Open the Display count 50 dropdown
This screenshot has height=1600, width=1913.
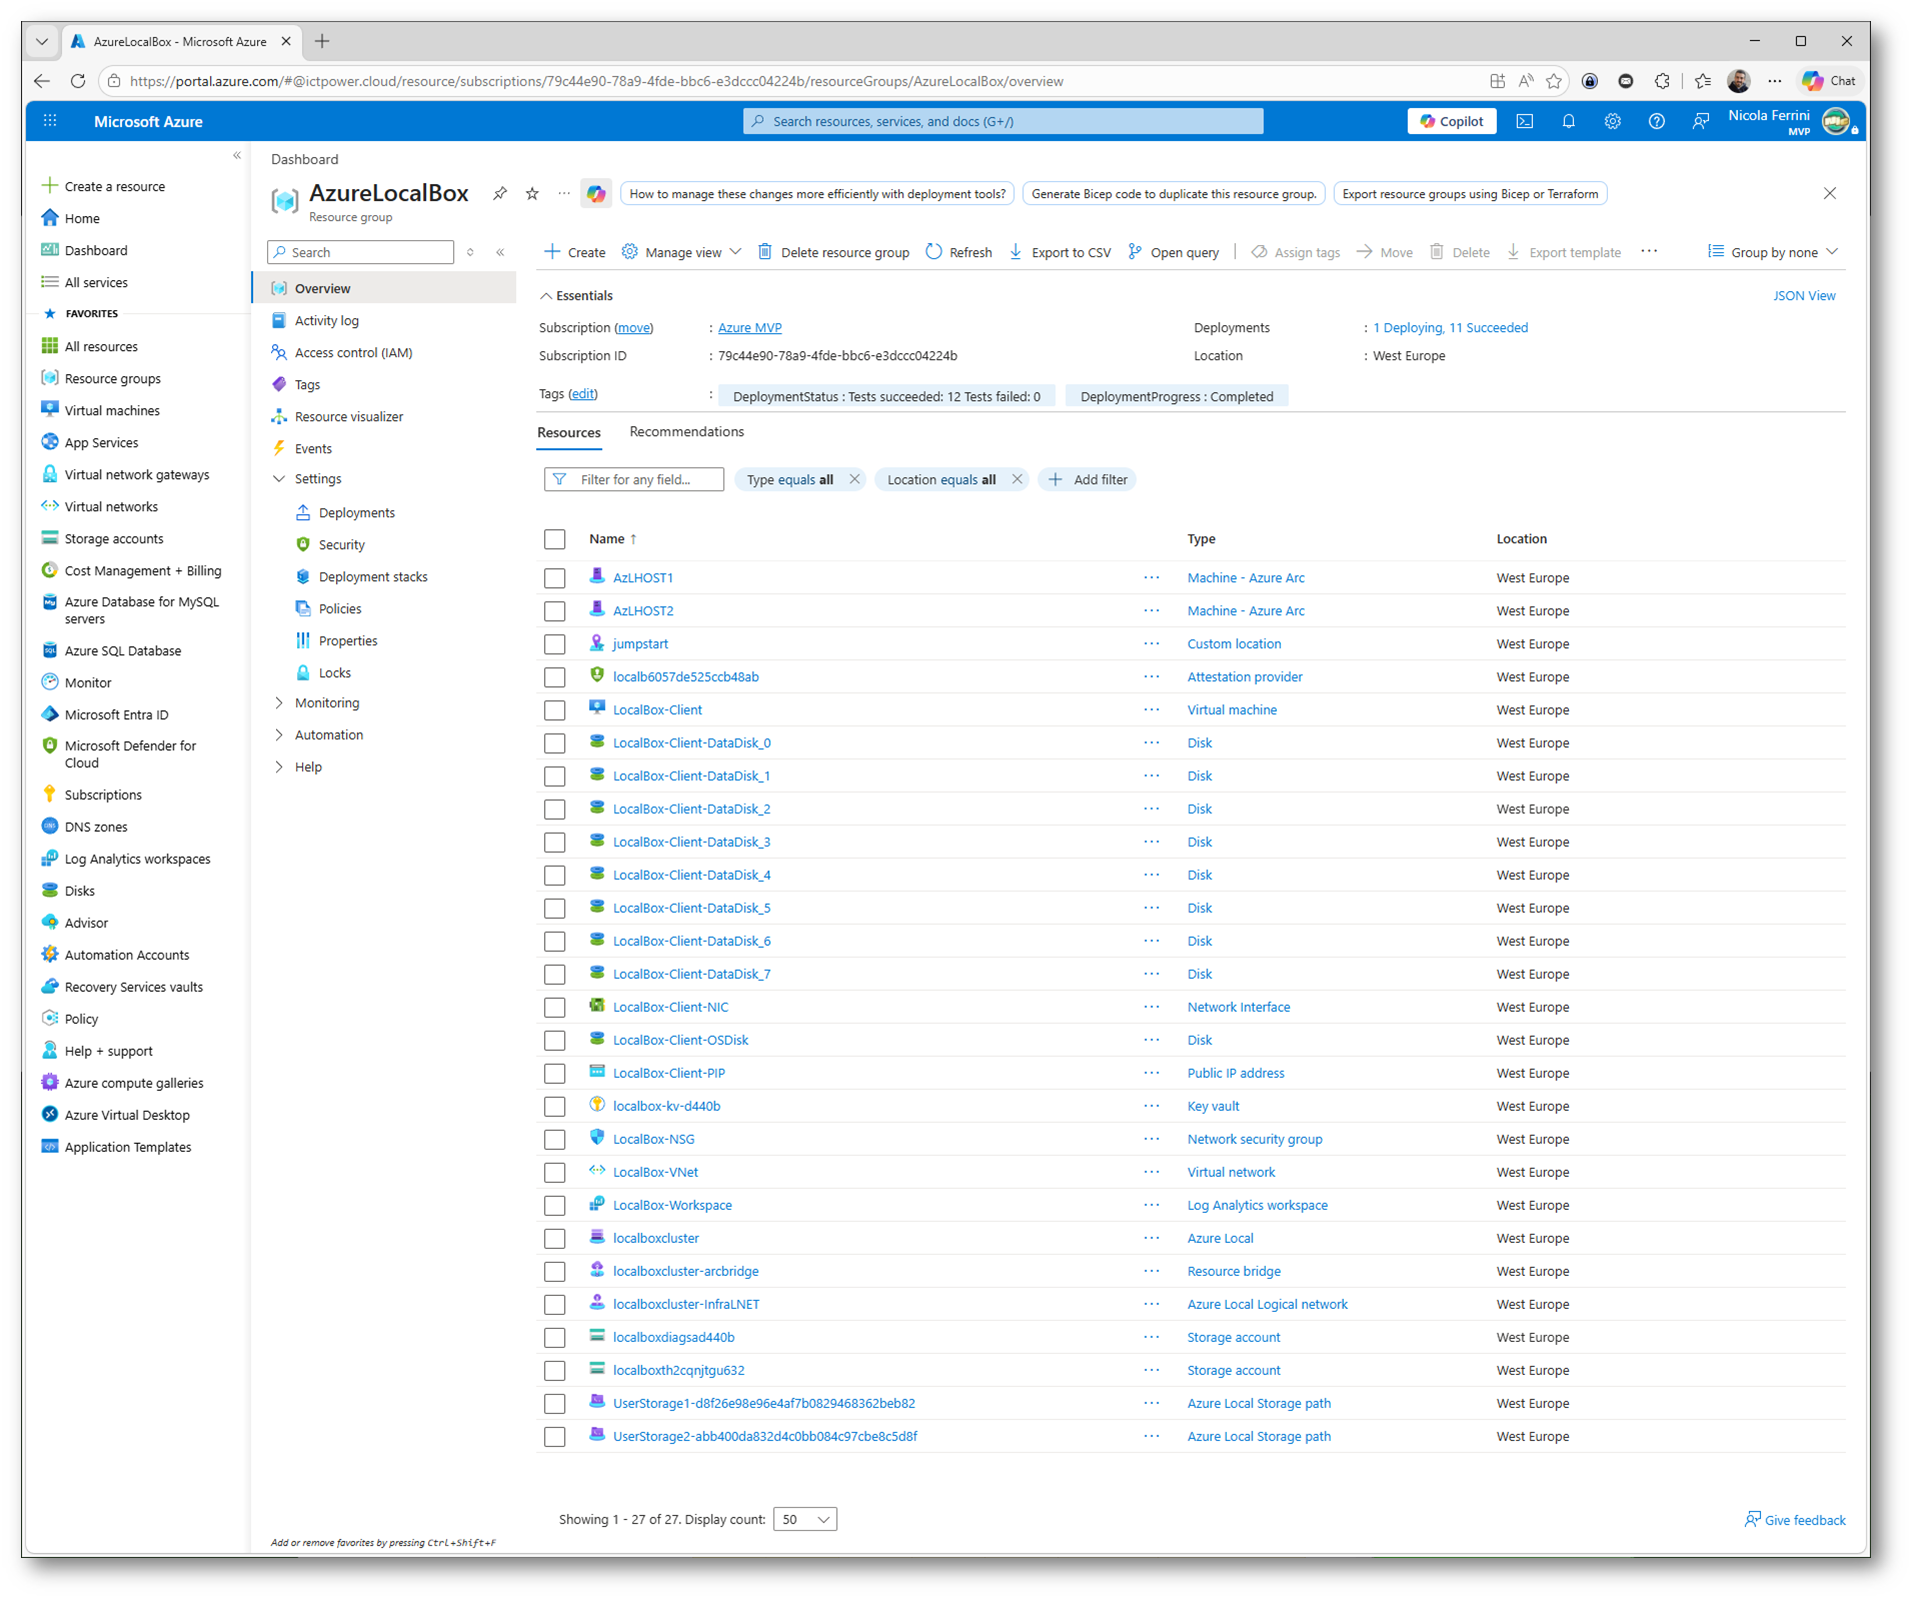(x=805, y=1519)
